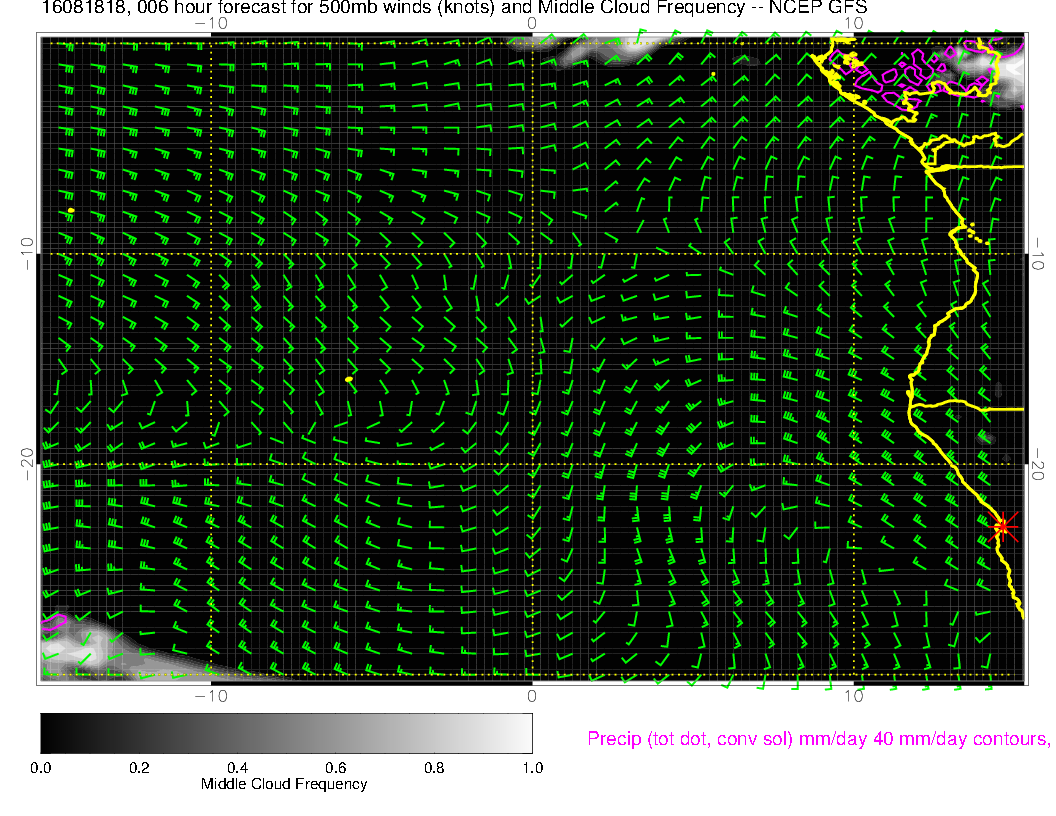Click the 0.8 tick label under the colorbar
The width and height of the screenshot is (1056, 816).
click(x=433, y=768)
